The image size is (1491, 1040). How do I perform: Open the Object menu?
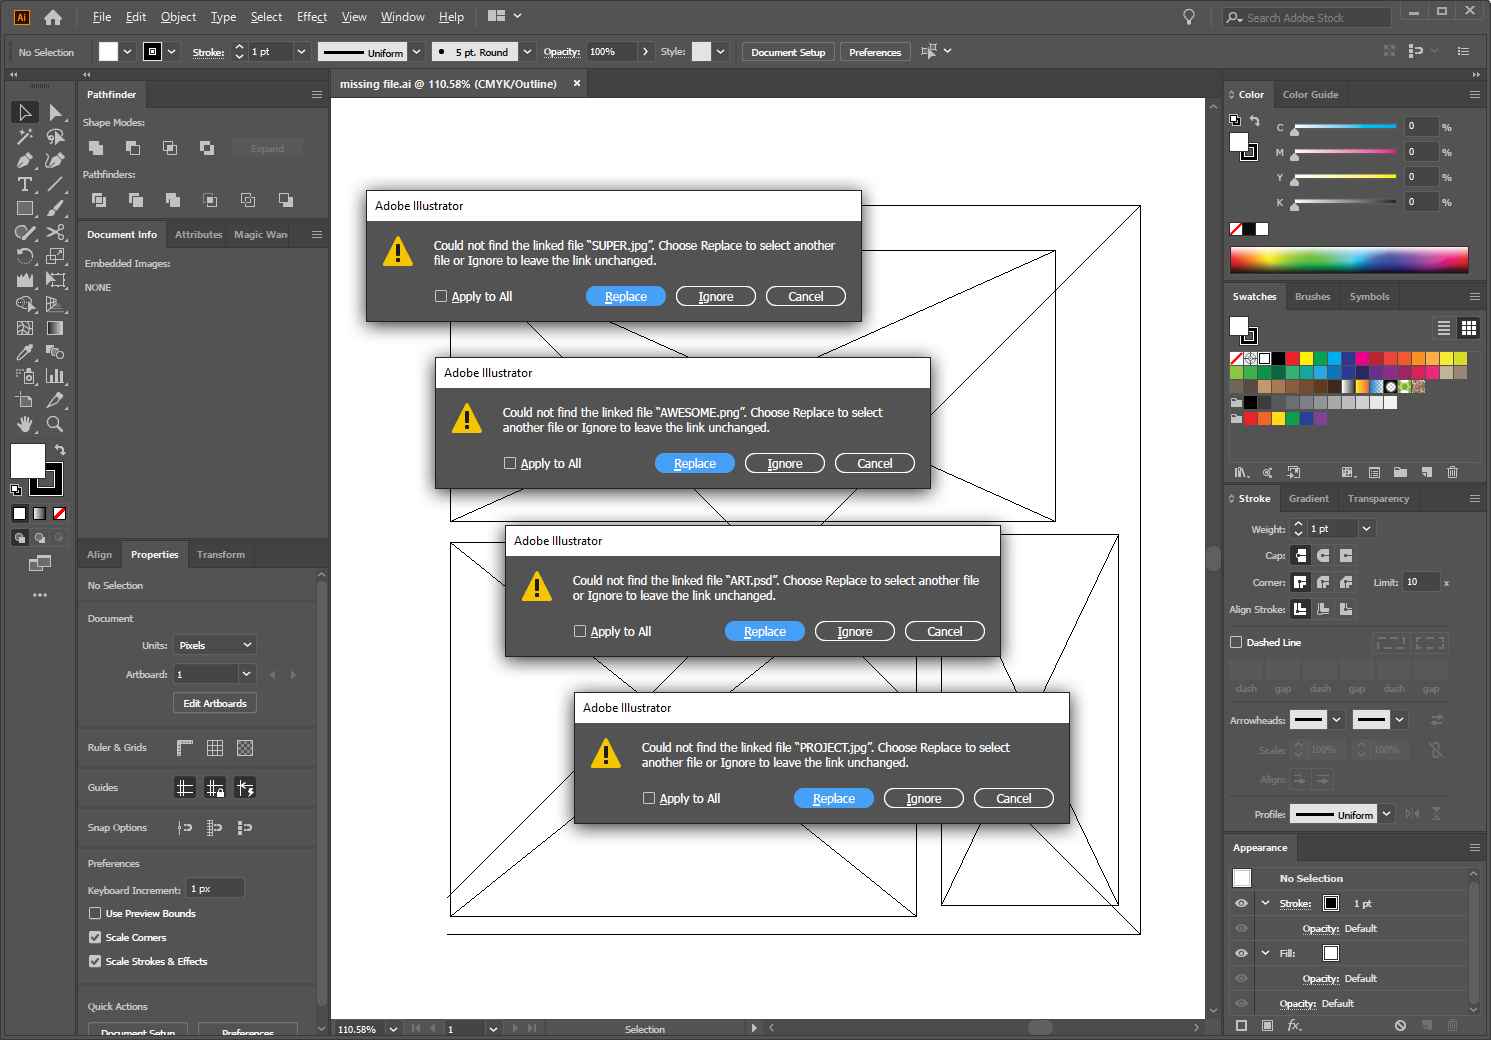click(178, 17)
